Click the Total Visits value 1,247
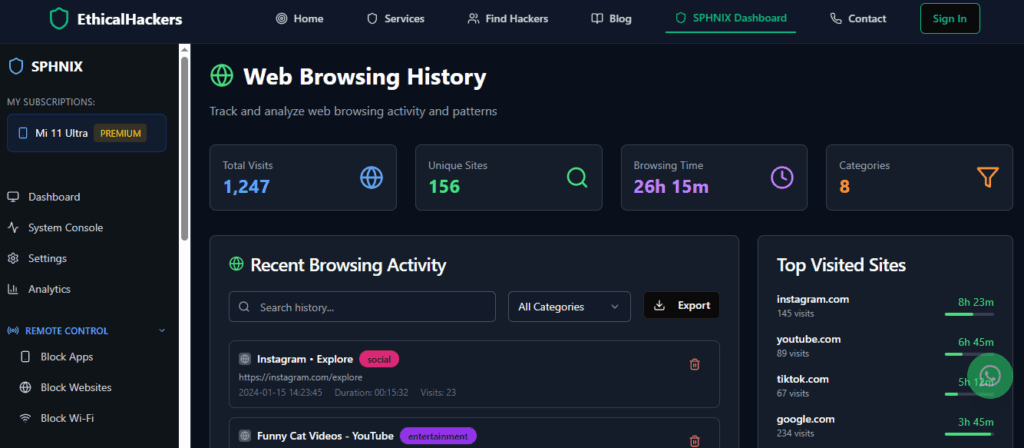Screen dimensions: 1024x448 (246, 187)
